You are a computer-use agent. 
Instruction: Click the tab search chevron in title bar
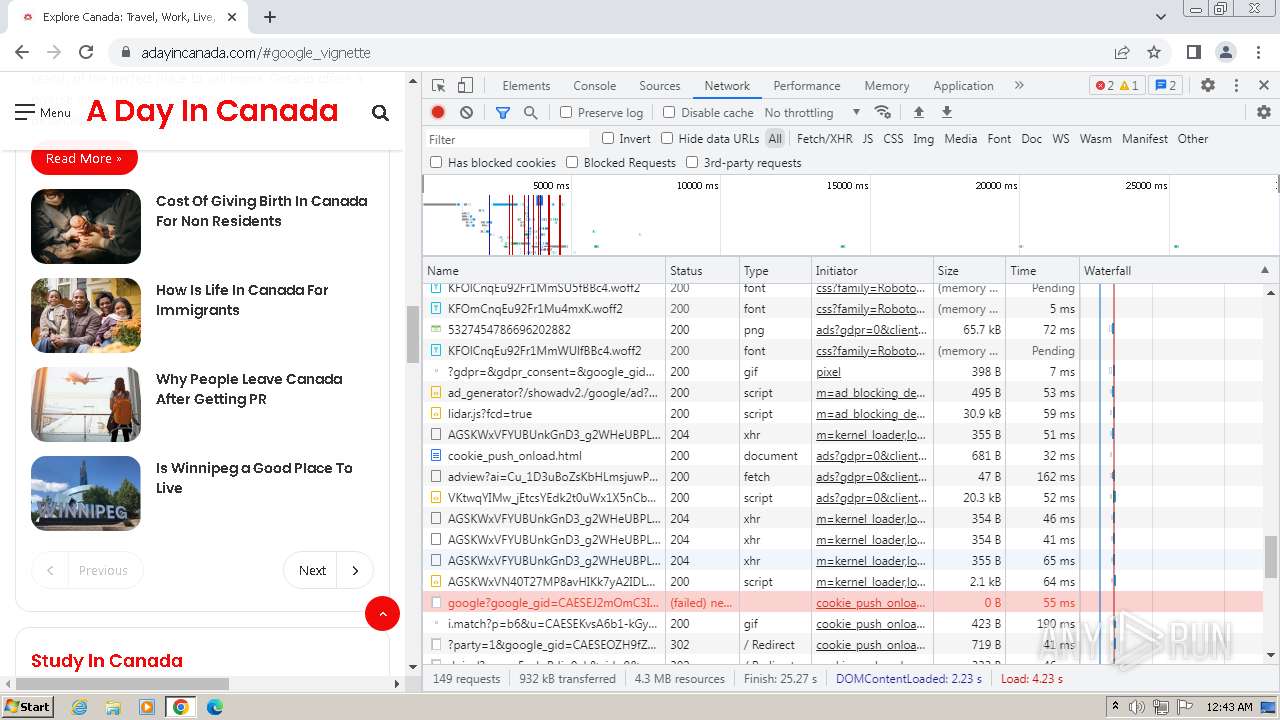coord(1160,17)
